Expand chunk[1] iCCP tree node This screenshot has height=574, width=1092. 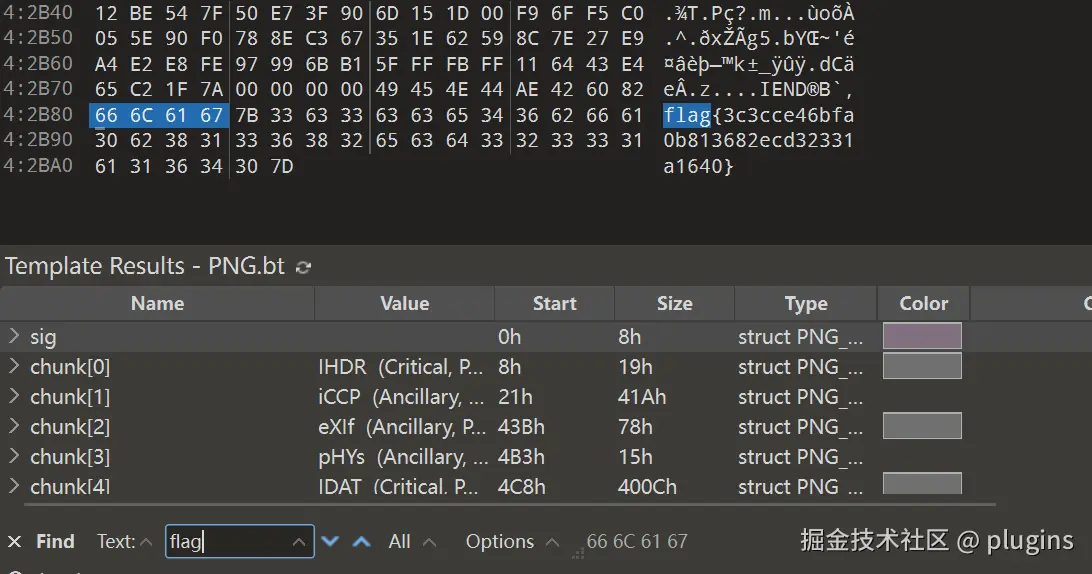pos(14,397)
